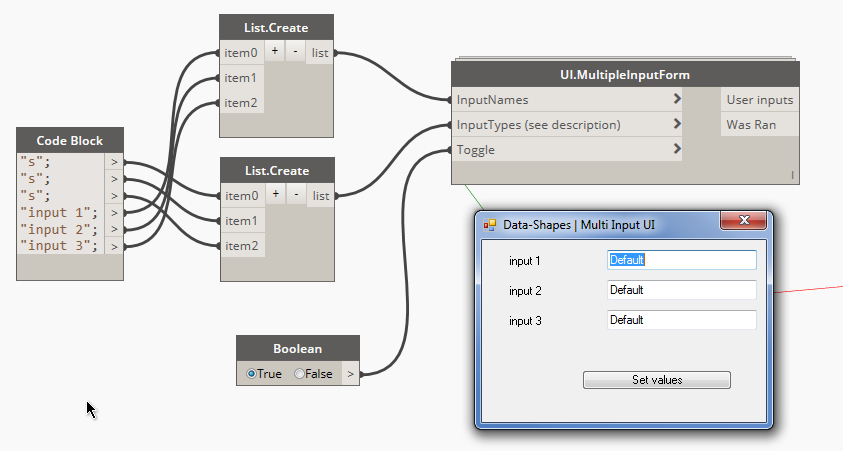Click the input 3 text field in dialog
The width and height of the screenshot is (843, 451).
(682, 320)
